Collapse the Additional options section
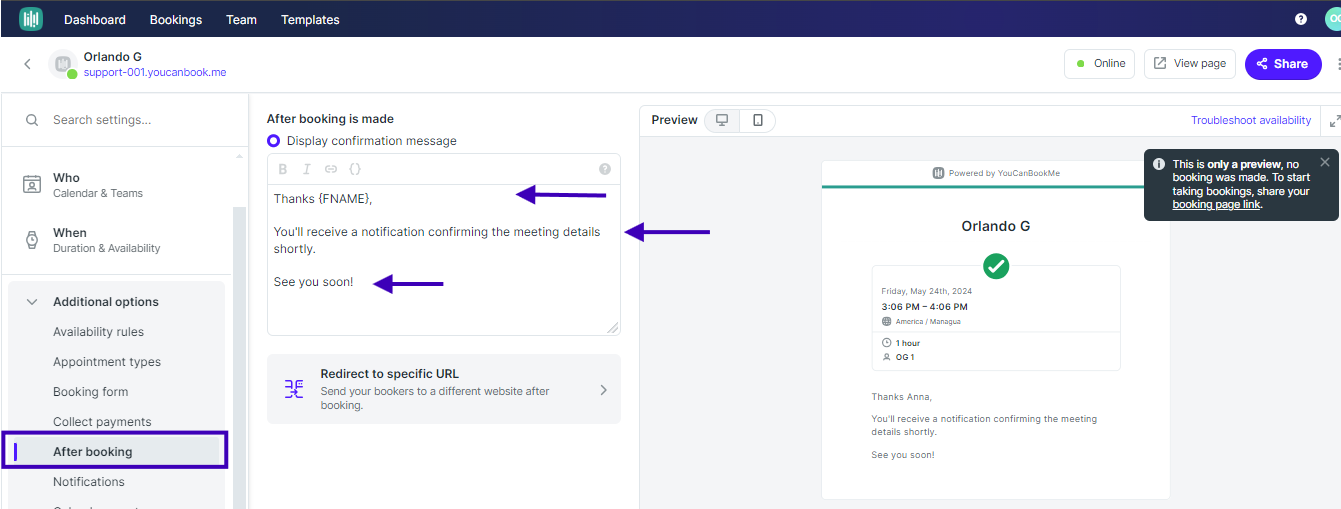The image size is (1341, 509). [x=32, y=302]
